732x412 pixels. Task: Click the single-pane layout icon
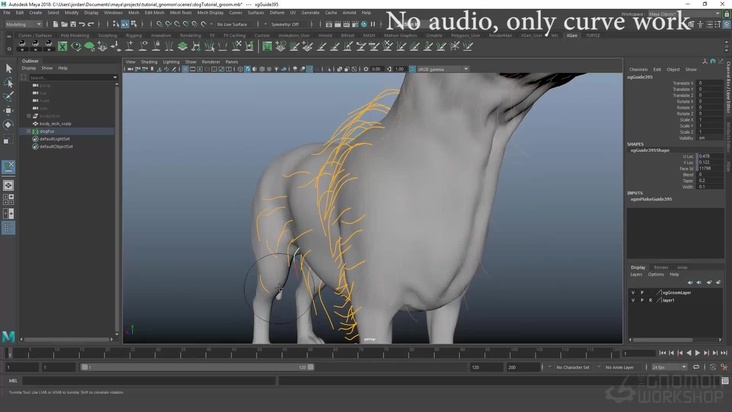click(x=8, y=185)
